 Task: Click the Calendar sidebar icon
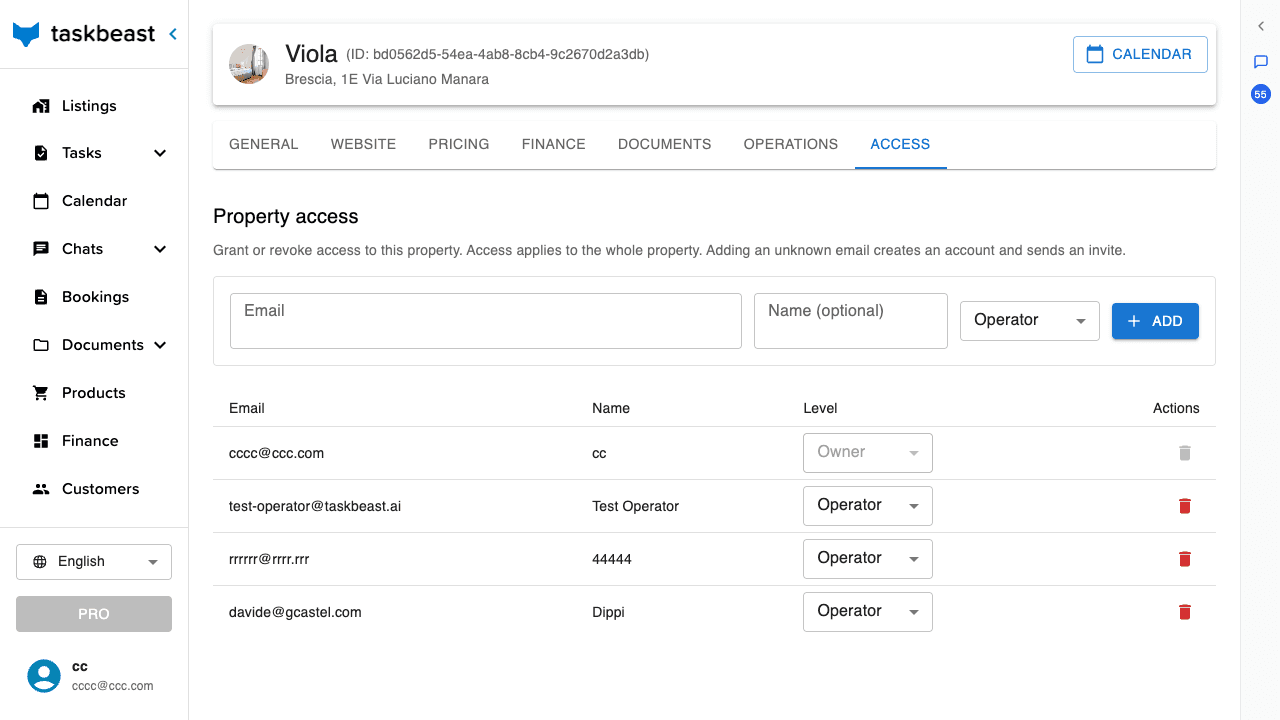coord(41,201)
